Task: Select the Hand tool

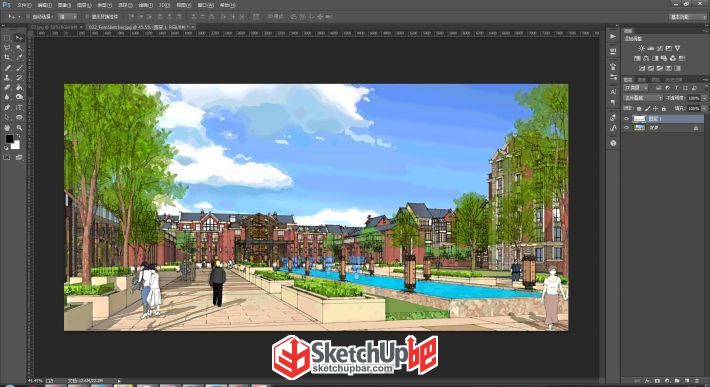Action: tap(7, 128)
